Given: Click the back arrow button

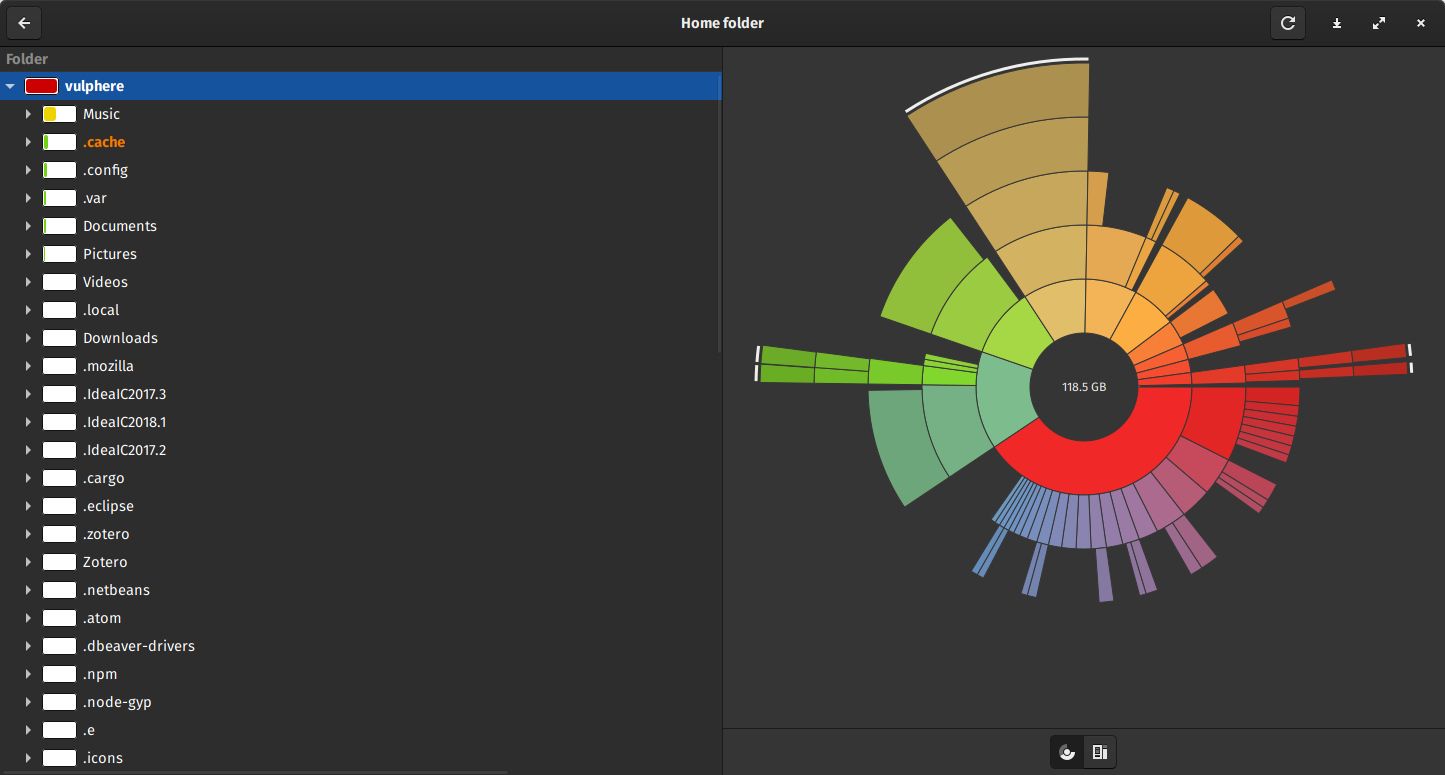Looking at the screenshot, I should pos(24,23).
